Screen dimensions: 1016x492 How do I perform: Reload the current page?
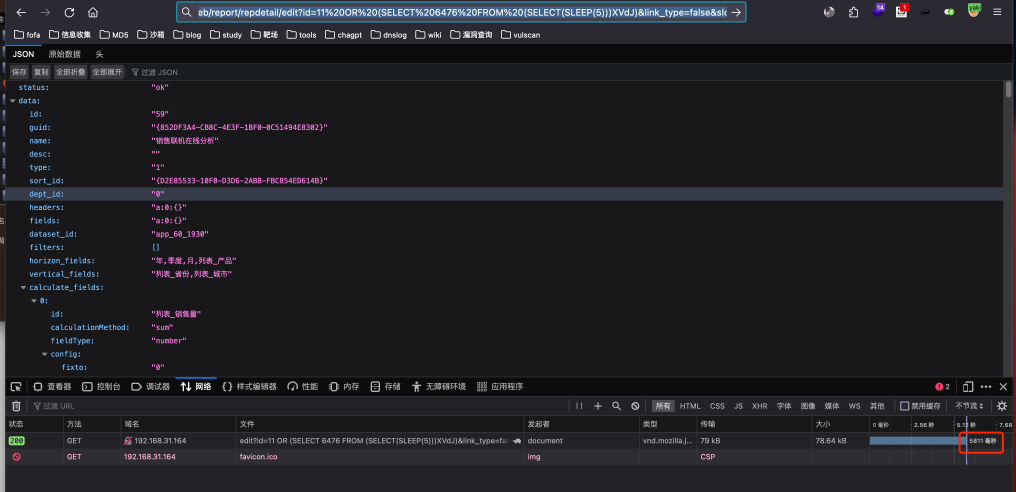tap(69, 12)
